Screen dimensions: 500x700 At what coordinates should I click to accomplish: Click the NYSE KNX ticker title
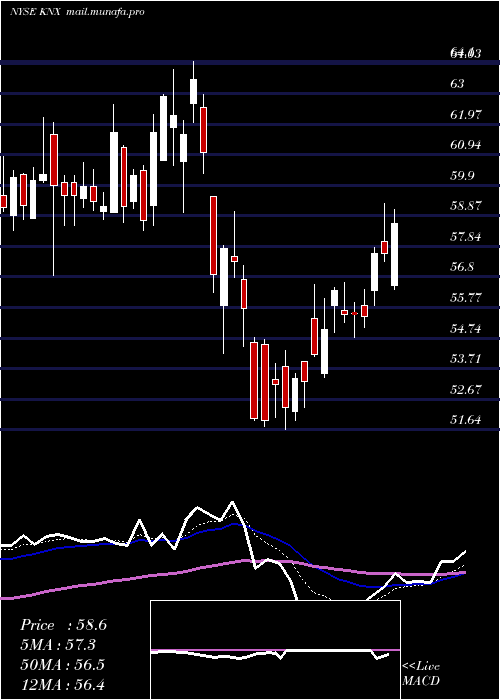pyautogui.click(x=37, y=12)
